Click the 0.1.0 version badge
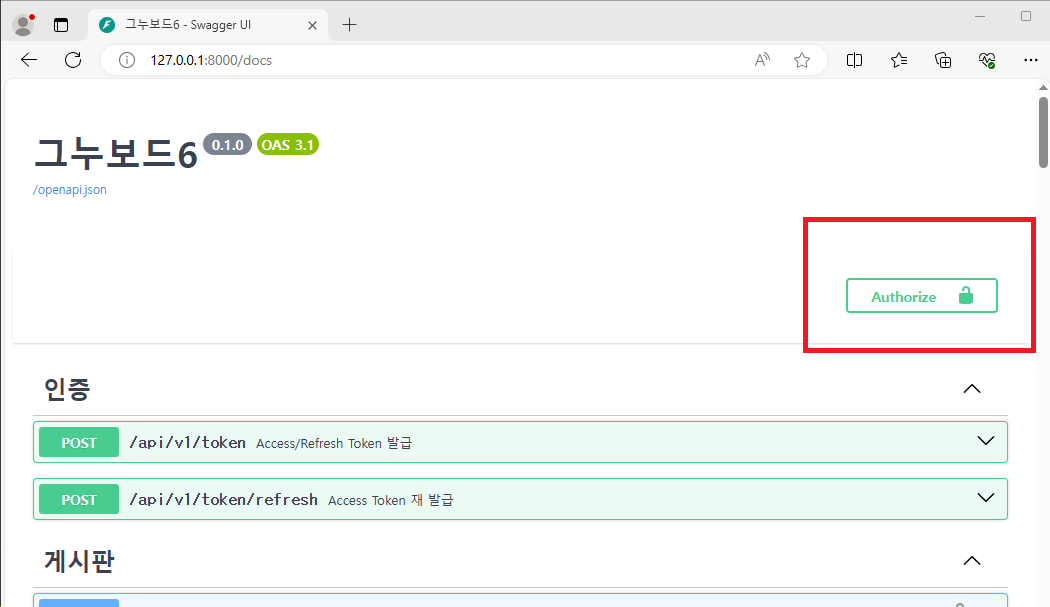This screenshot has width=1050, height=607. pos(227,145)
